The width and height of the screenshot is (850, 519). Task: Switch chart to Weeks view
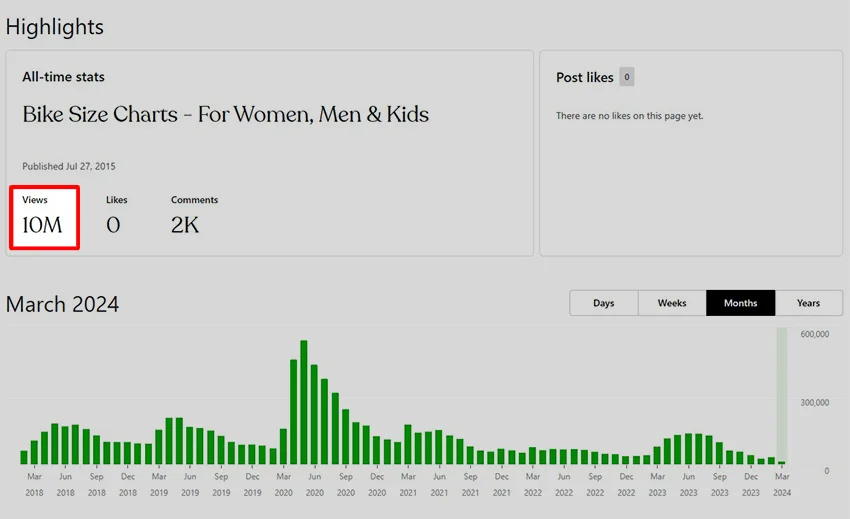click(672, 303)
